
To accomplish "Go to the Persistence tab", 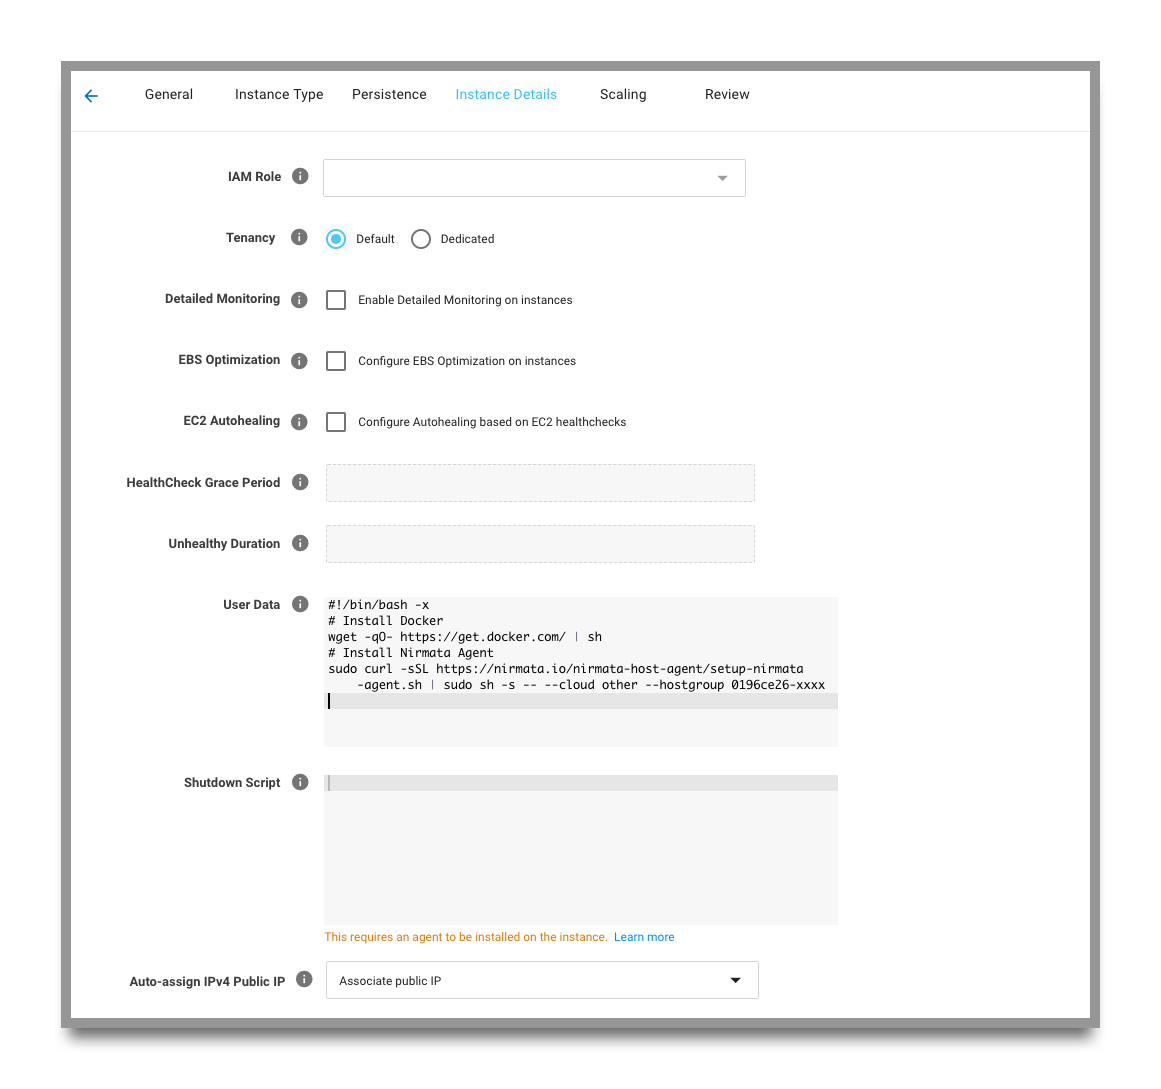I will [389, 94].
